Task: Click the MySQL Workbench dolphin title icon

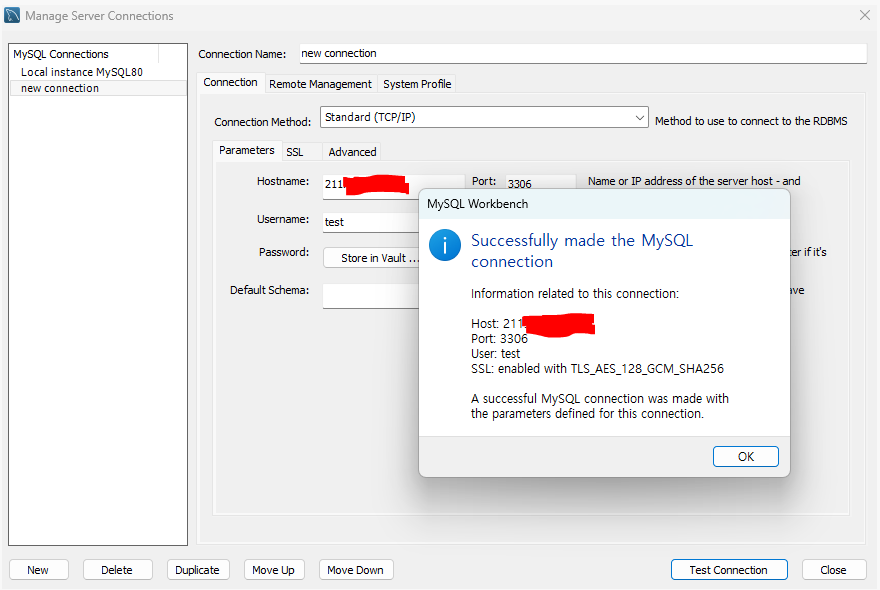Action: coord(12,15)
